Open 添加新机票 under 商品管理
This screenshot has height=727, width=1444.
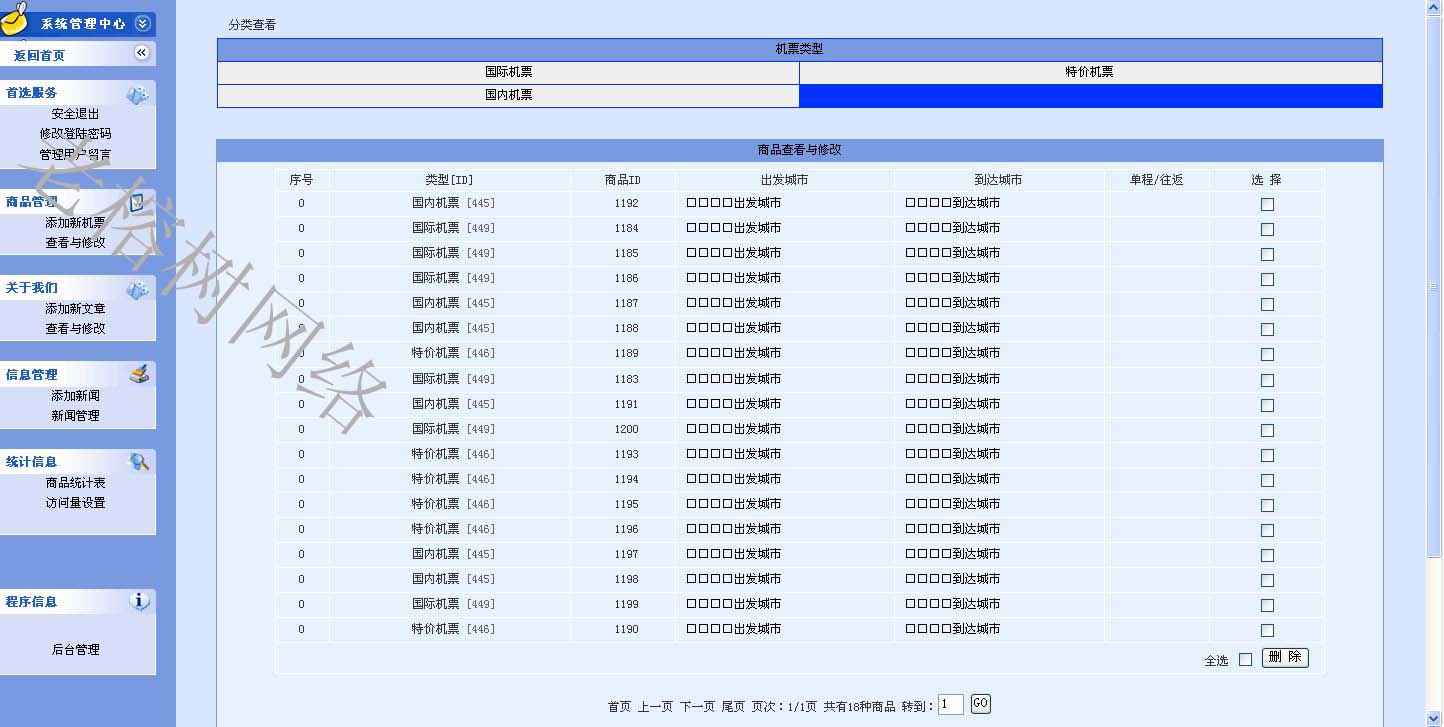tap(75, 222)
